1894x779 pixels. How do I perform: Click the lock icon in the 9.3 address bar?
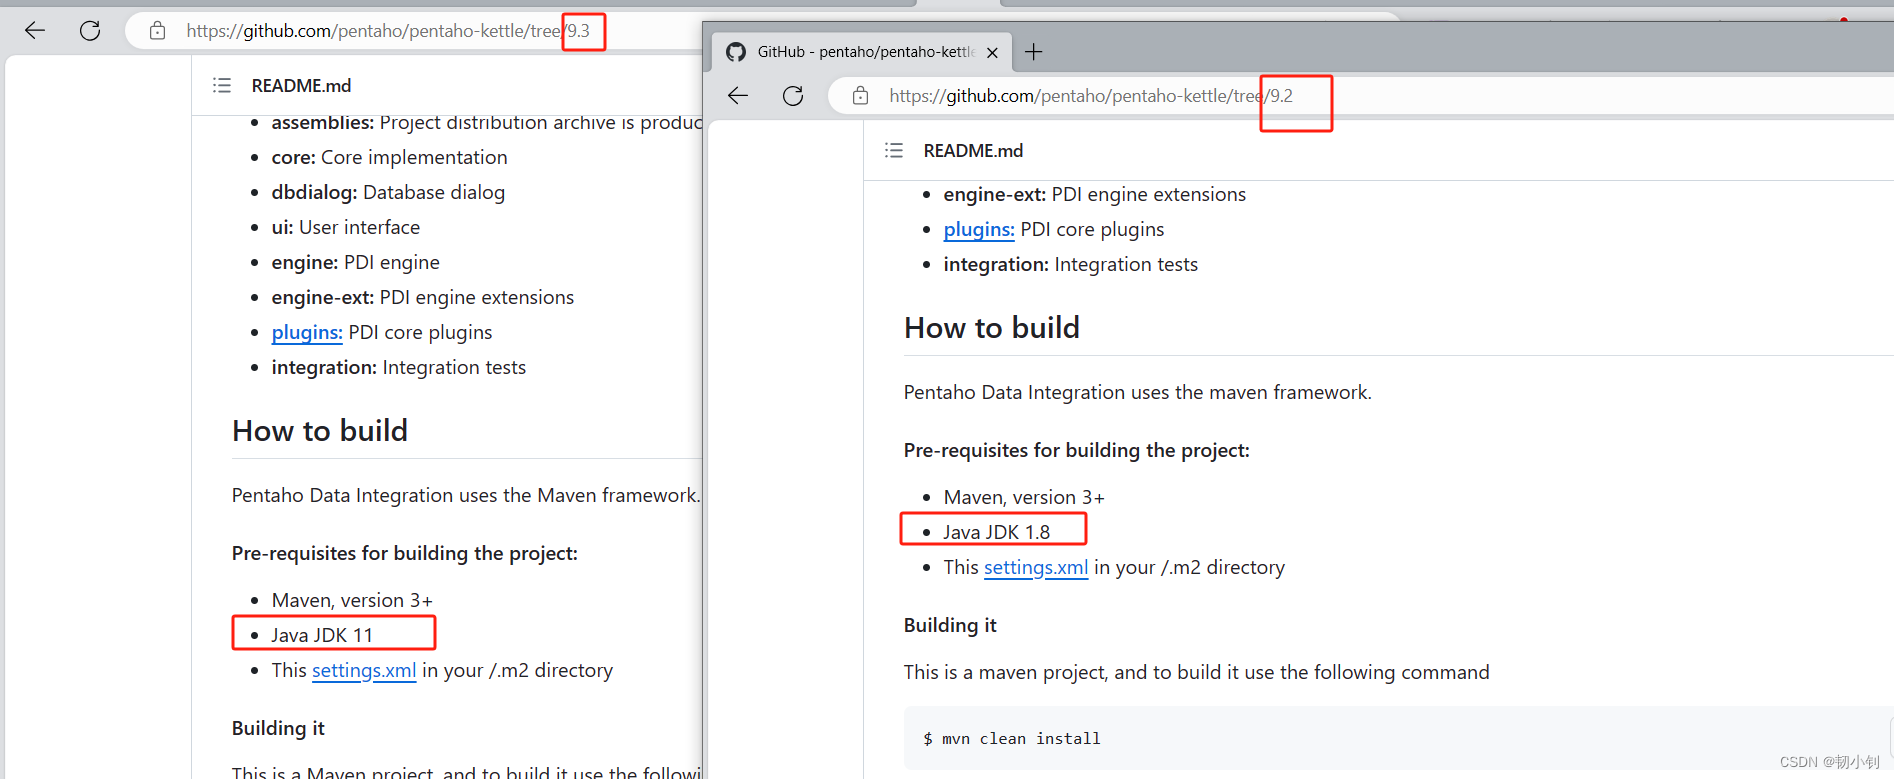157,31
